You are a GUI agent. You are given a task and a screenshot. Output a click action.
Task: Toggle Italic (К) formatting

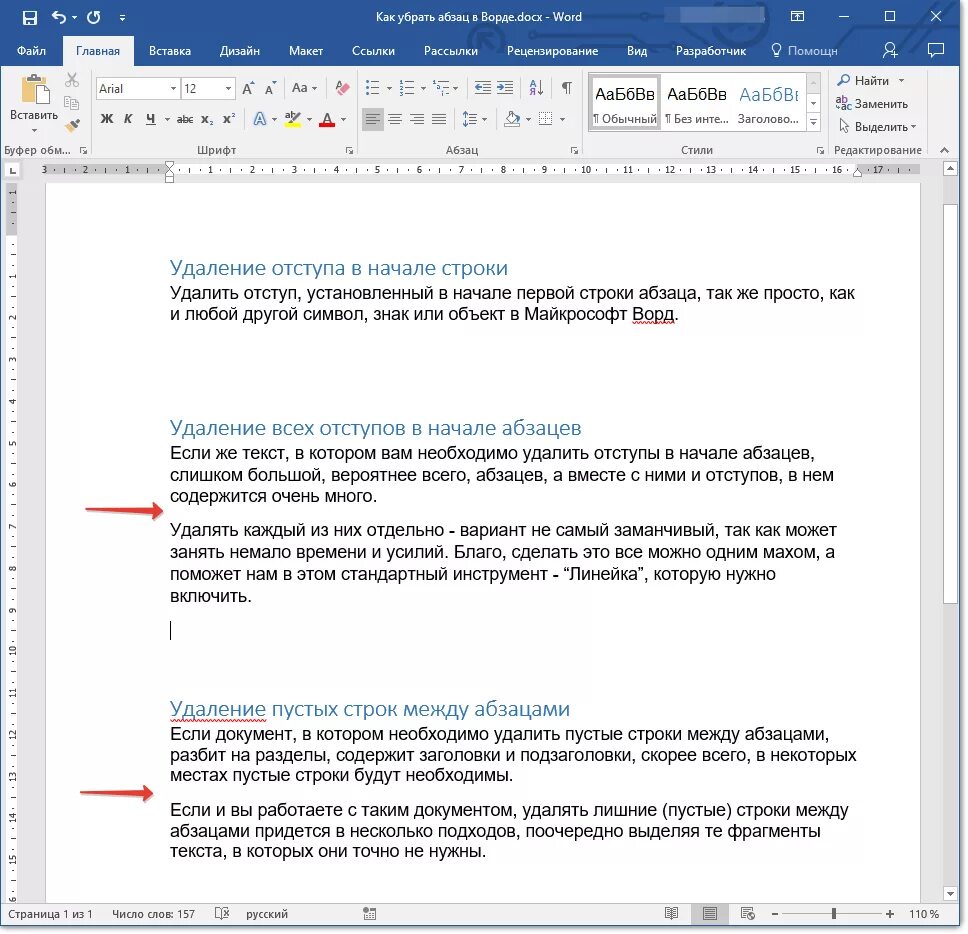point(128,119)
